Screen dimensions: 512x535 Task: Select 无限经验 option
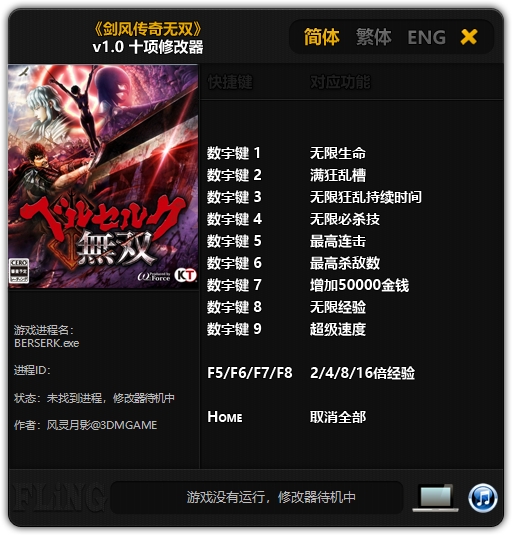[338, 307]
